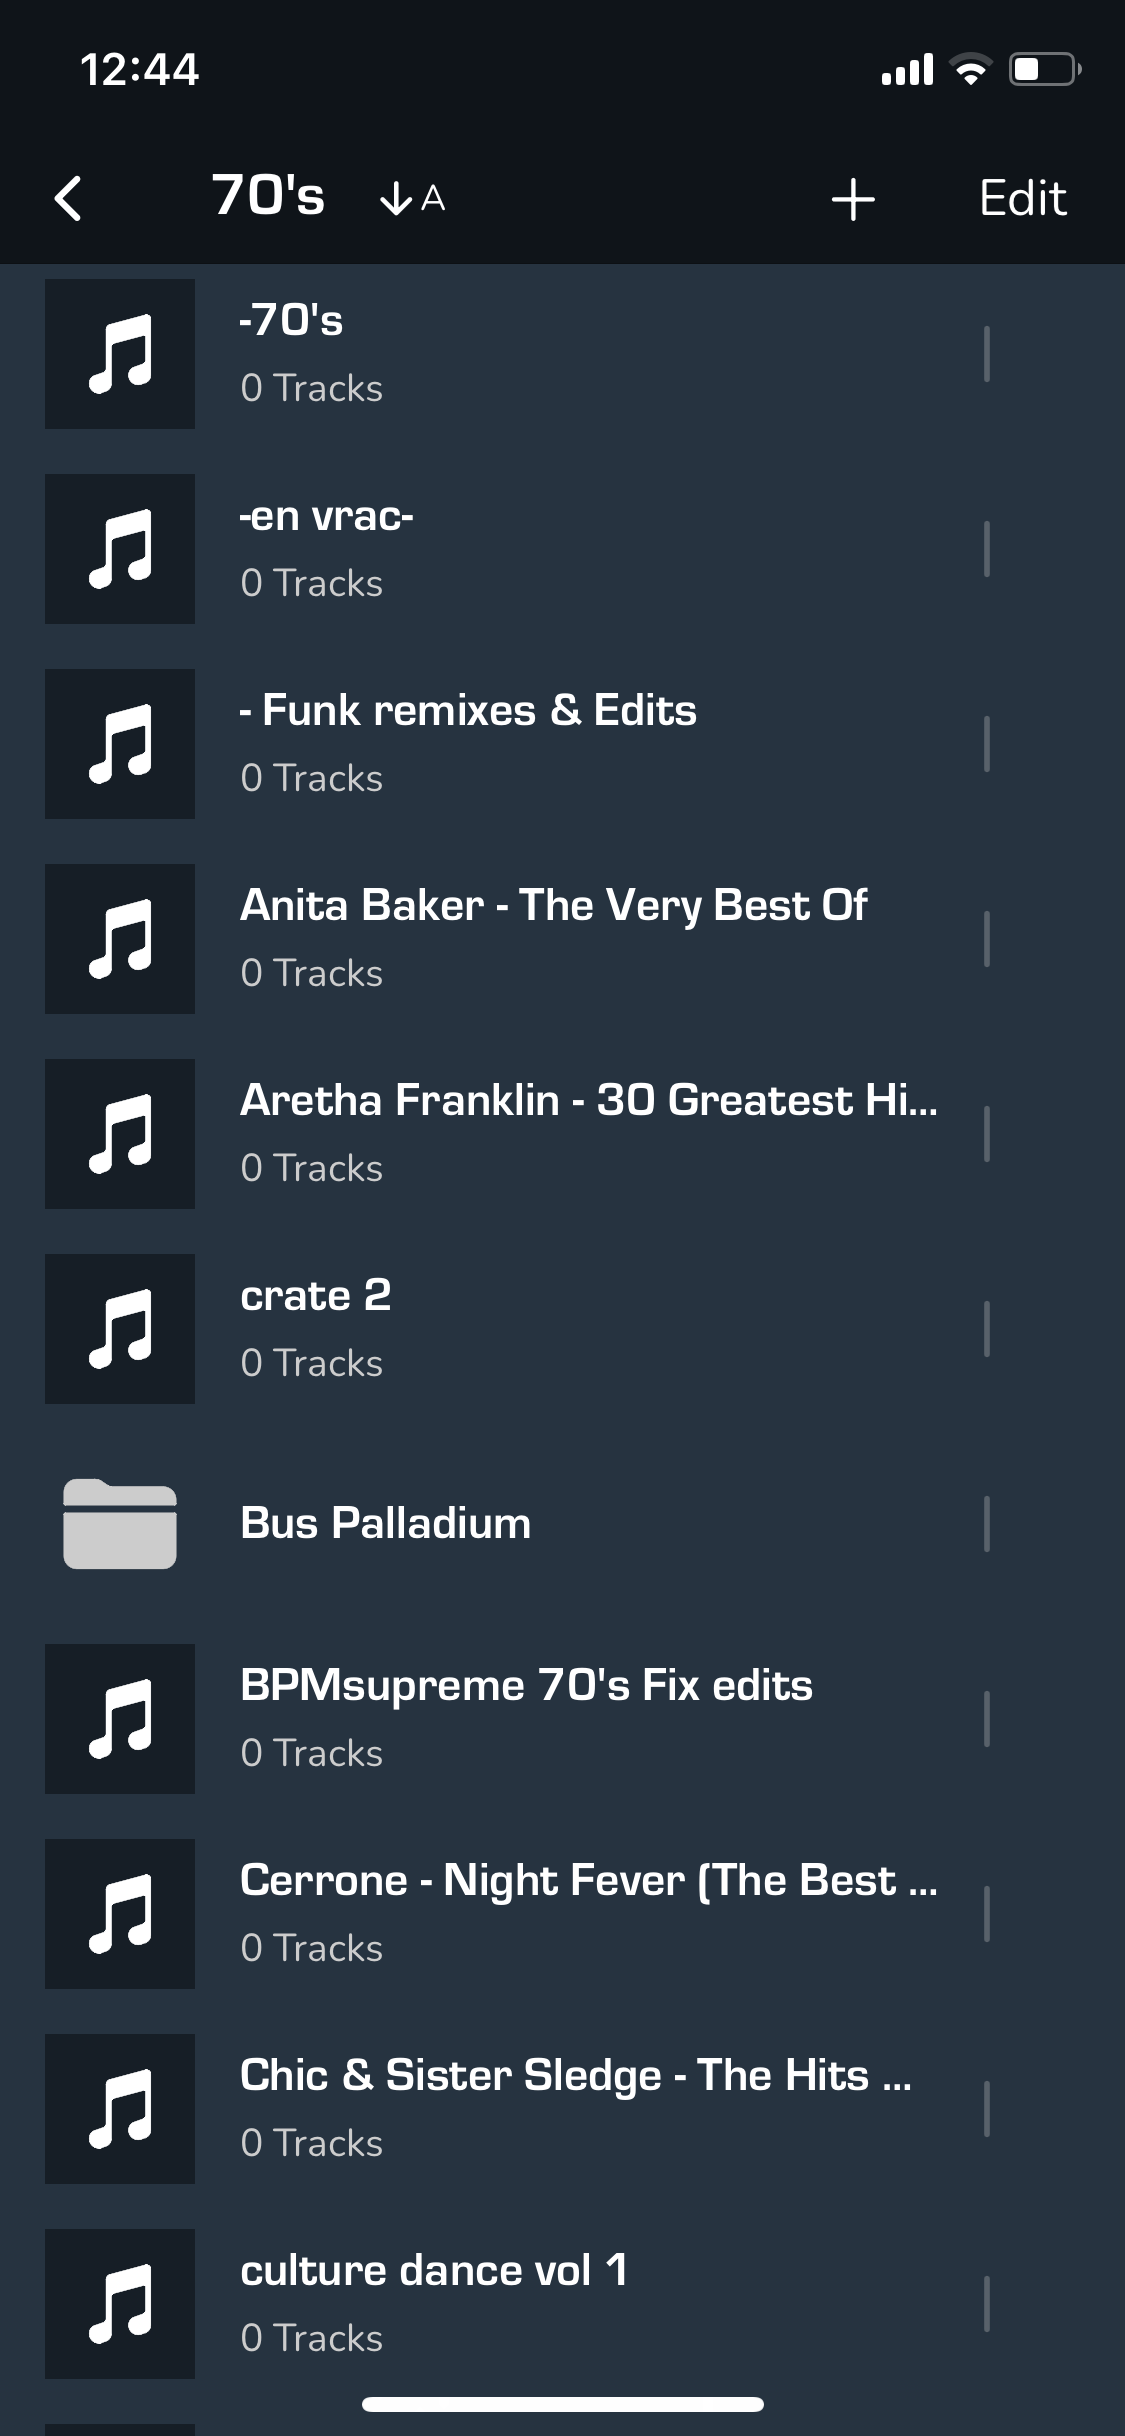The width and height of the screenshot is (1125, 2436).
Task: Tap the culture dance vol 1 icon
Action: pos(120,2304)
